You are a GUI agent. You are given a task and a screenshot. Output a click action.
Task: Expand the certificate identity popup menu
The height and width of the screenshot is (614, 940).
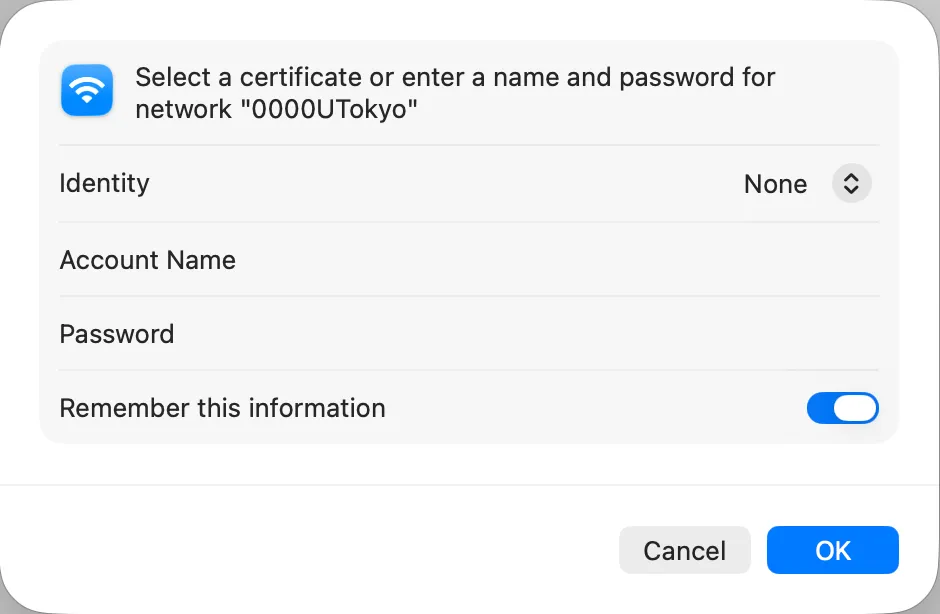(x=851, y=183)
